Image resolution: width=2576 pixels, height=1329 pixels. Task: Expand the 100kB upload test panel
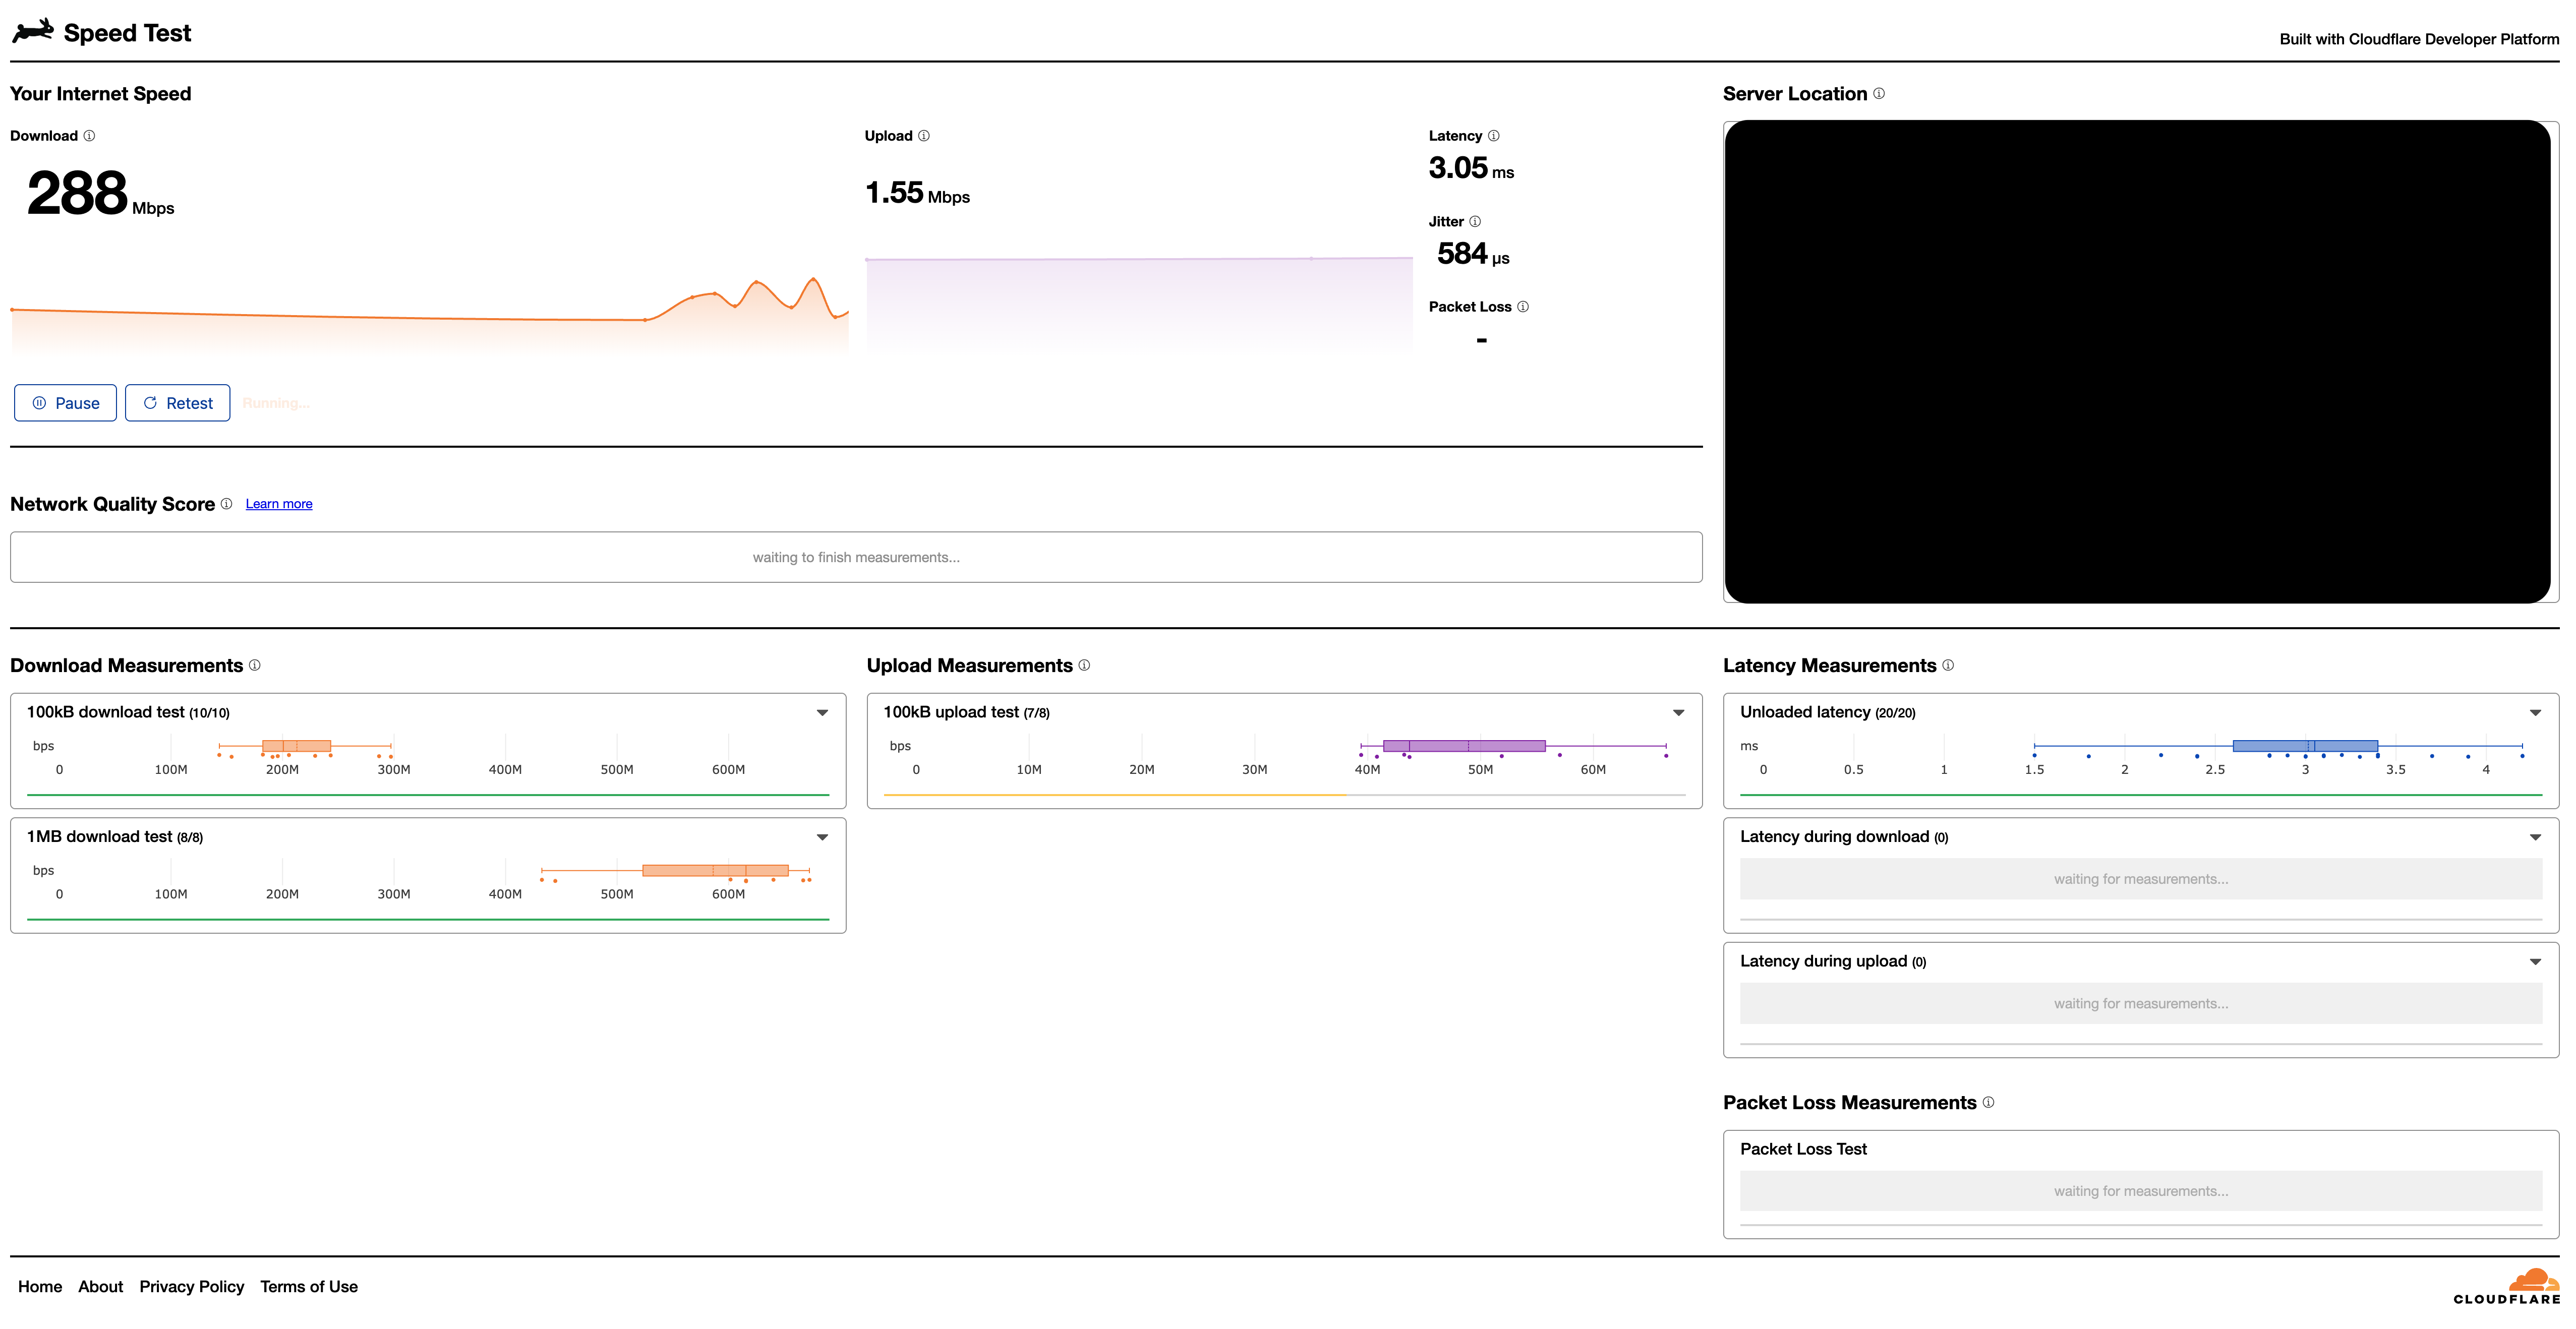[x=1679, y=713]
